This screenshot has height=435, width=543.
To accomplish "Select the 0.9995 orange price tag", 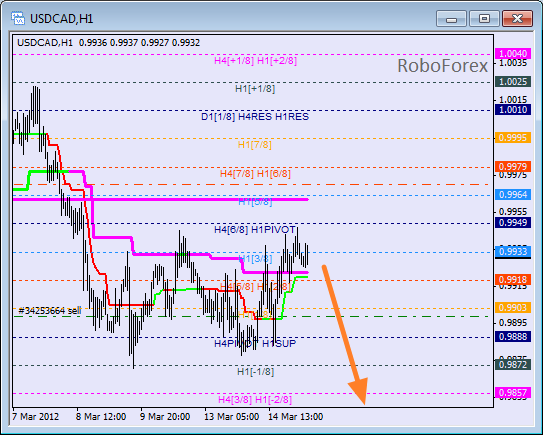I will pos(513,138).
